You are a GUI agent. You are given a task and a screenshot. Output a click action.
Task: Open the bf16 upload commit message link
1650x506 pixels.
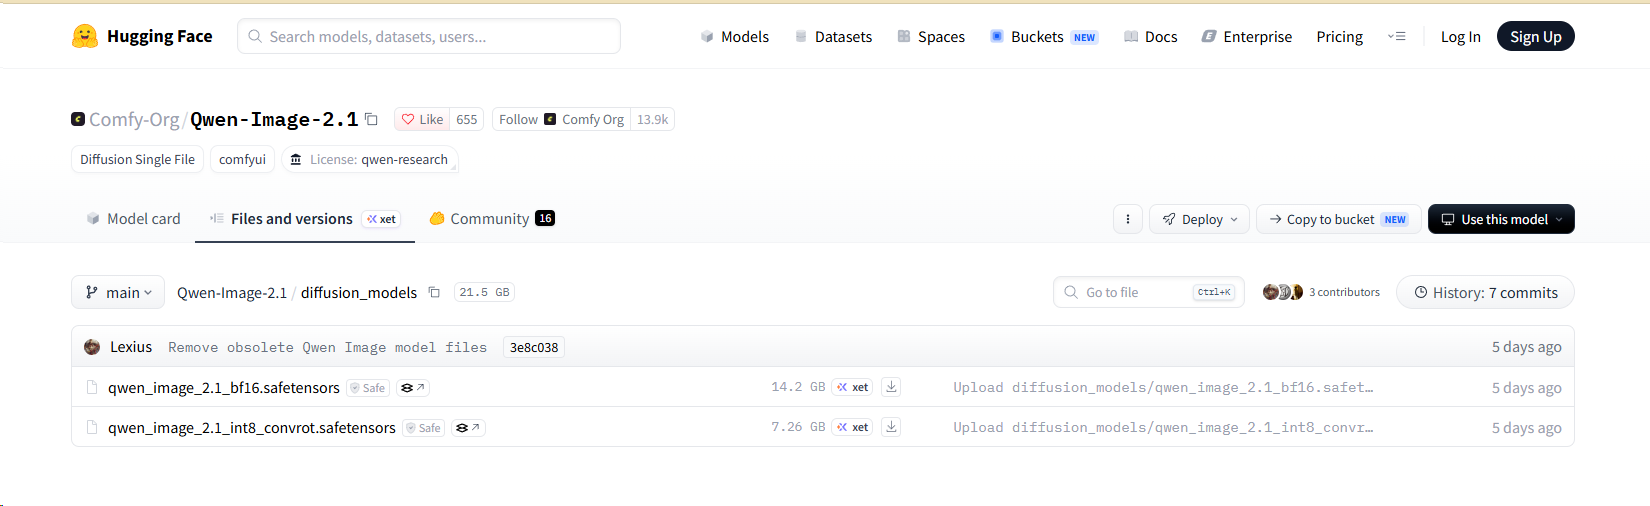click(1163, 387)
